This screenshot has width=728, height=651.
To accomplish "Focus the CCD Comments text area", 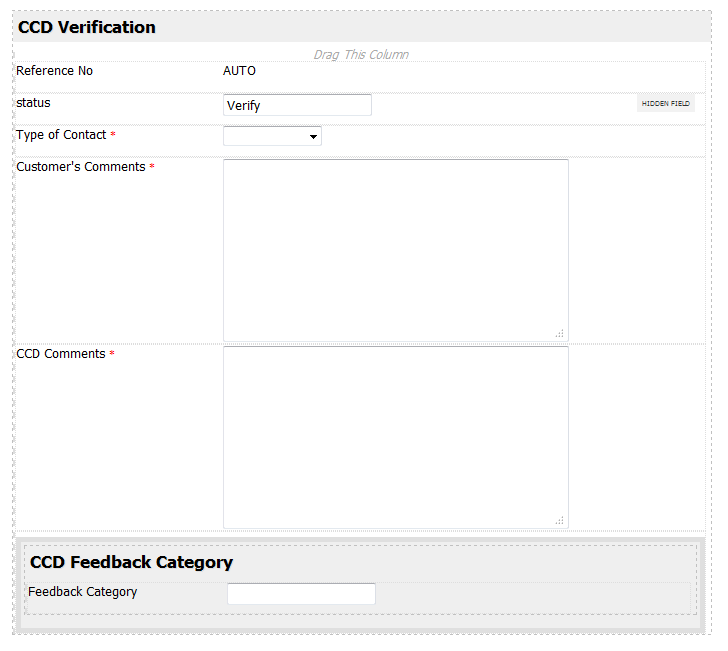I will pyautogui.click(x=395, y=437).
